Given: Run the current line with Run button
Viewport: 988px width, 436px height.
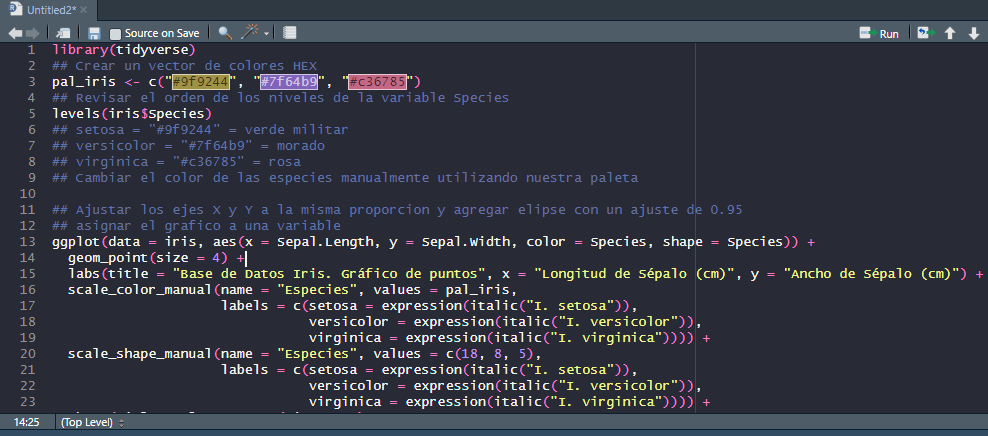Looking at the screenshot, I should pyautogui.click(x=880, y=33).
